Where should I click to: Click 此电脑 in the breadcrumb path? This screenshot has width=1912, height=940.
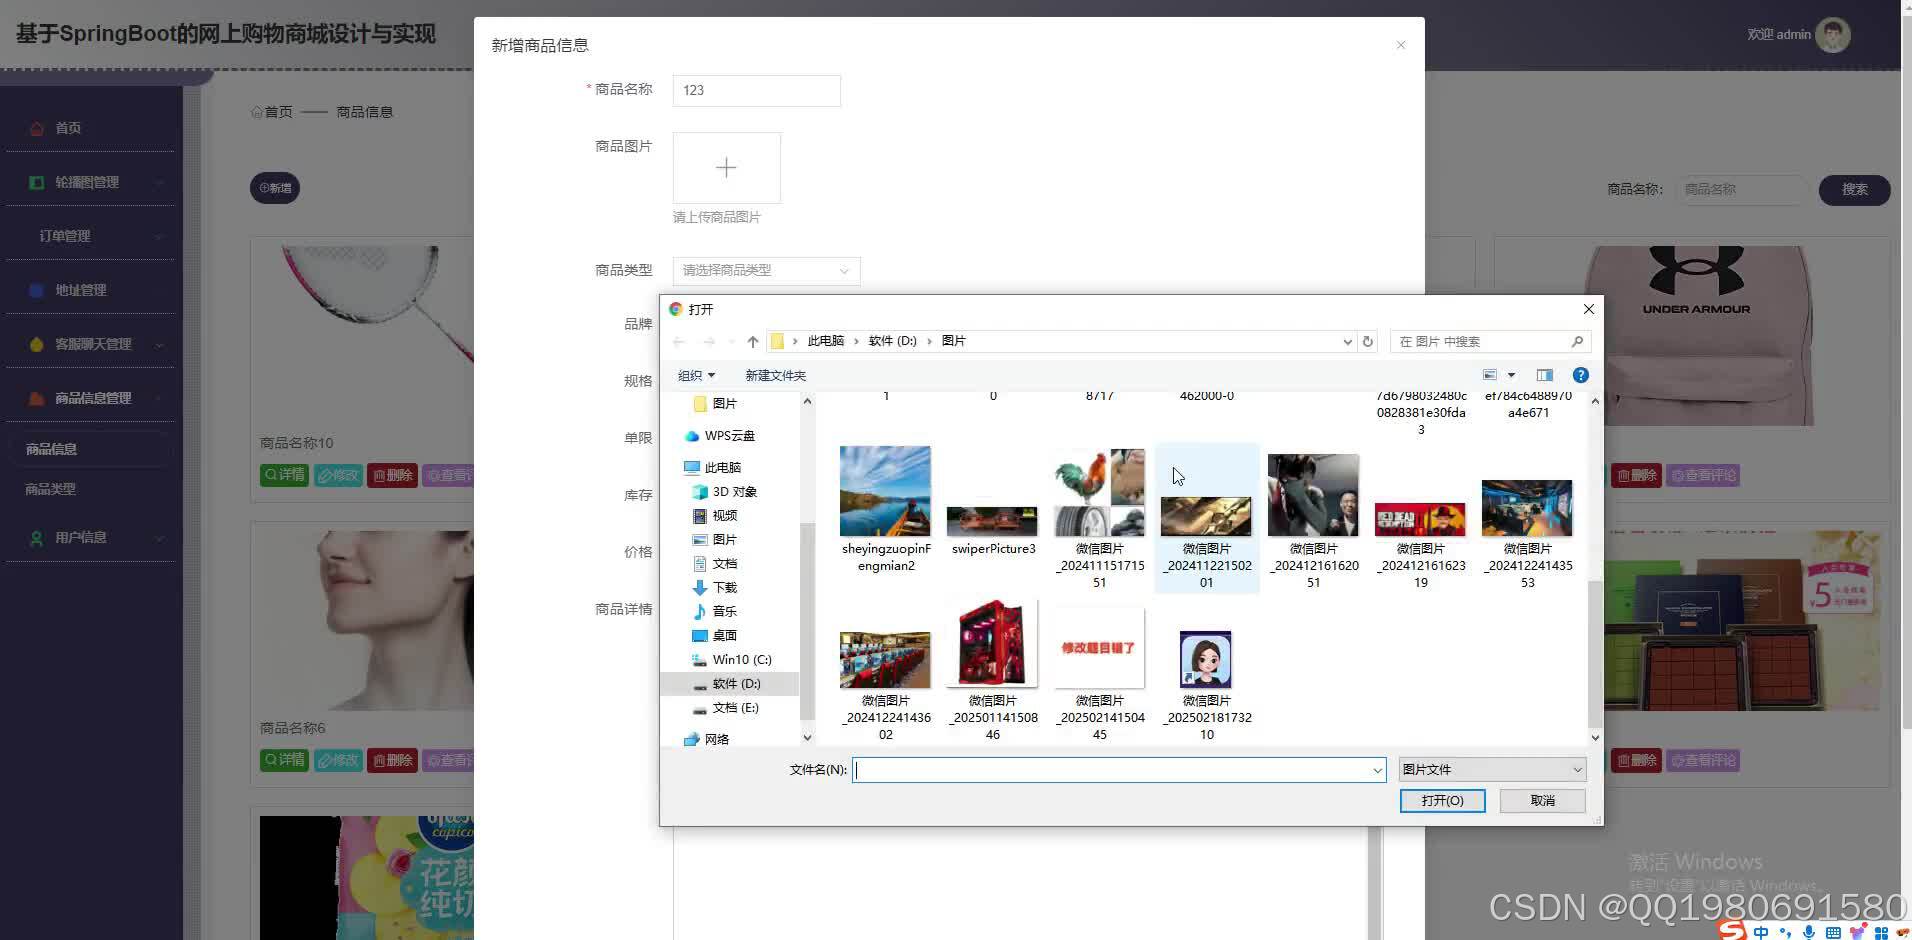tap(825, 341)
